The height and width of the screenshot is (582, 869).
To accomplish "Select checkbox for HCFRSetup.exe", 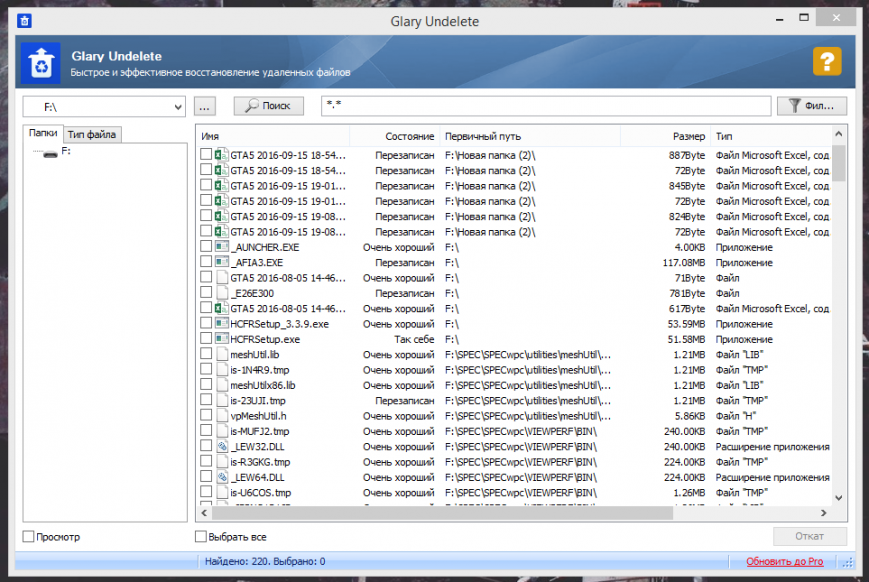I will tap(206, 338).
